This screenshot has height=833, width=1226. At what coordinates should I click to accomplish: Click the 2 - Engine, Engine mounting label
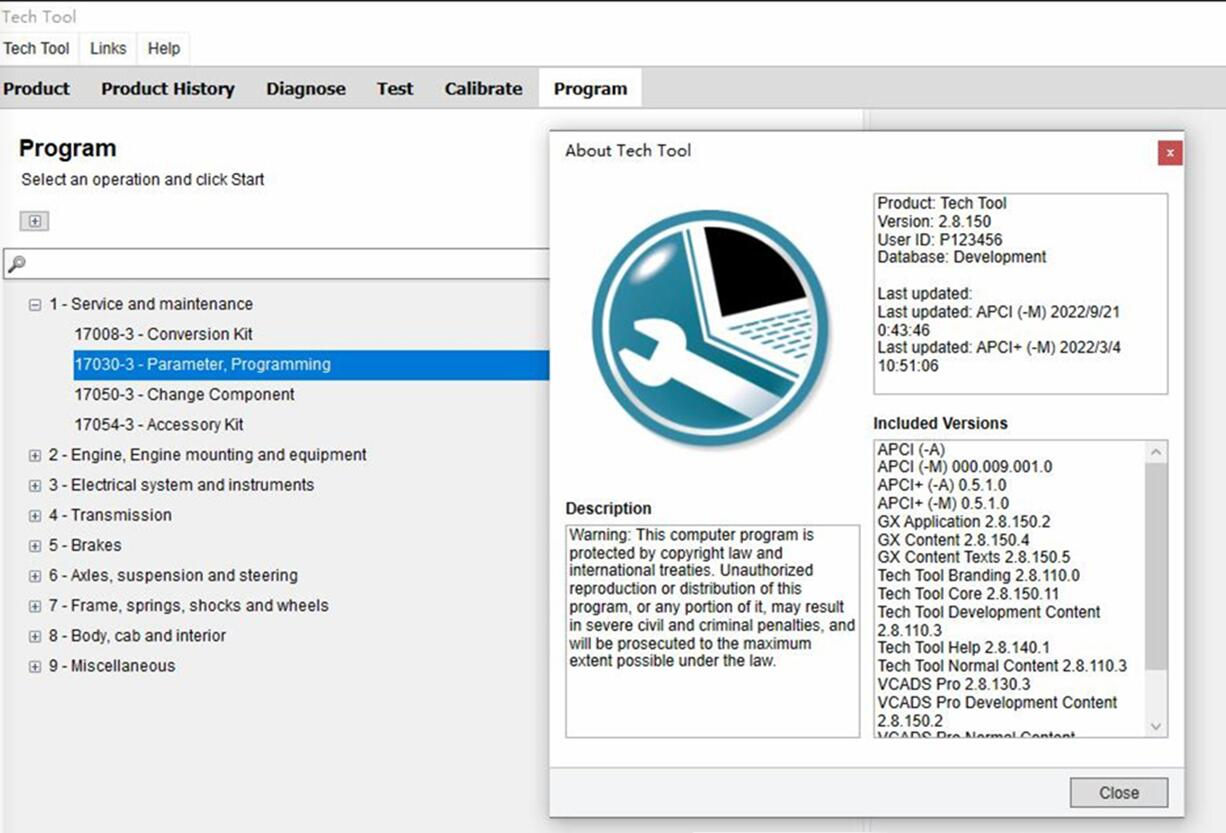[x=208, y=454]
